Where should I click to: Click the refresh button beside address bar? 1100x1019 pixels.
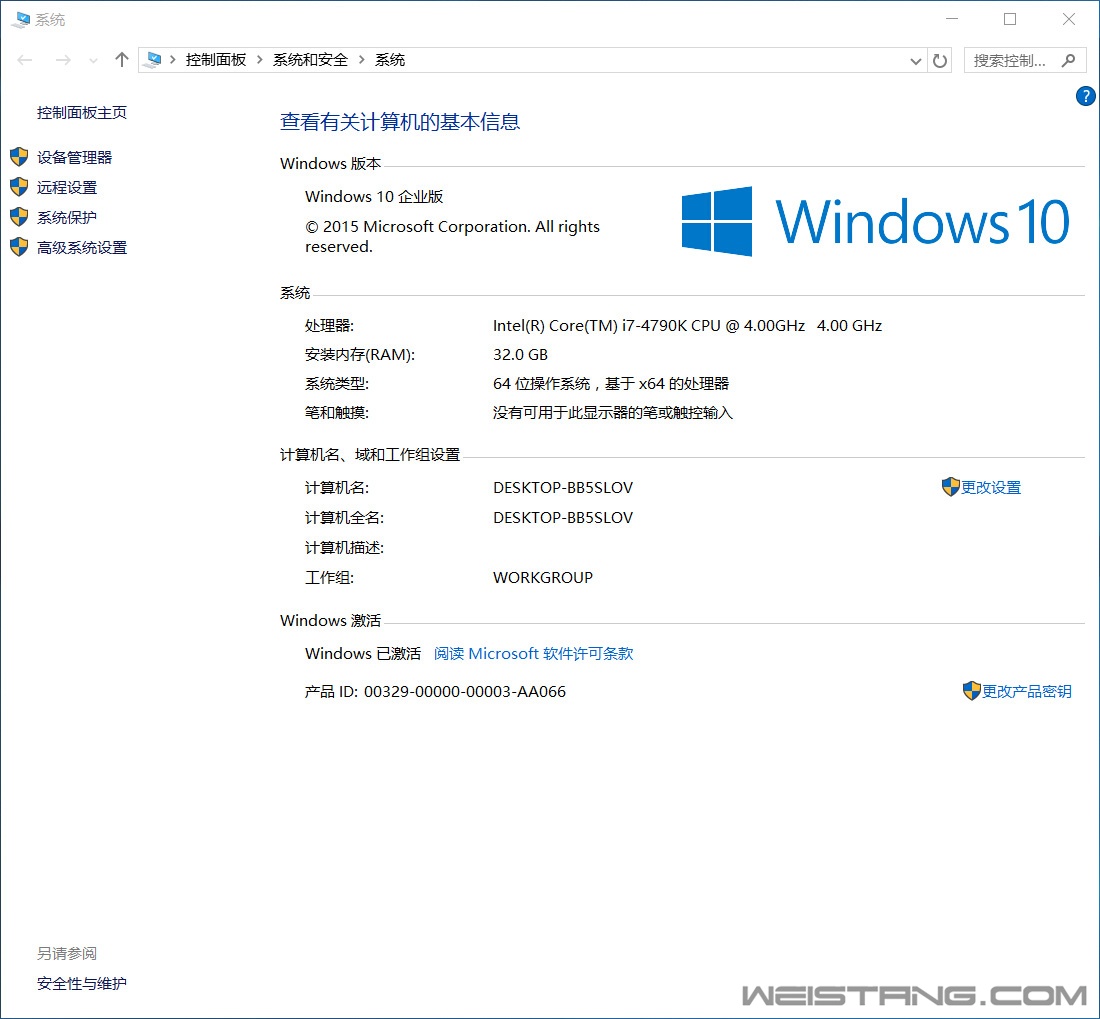click(x=940, y=61)
